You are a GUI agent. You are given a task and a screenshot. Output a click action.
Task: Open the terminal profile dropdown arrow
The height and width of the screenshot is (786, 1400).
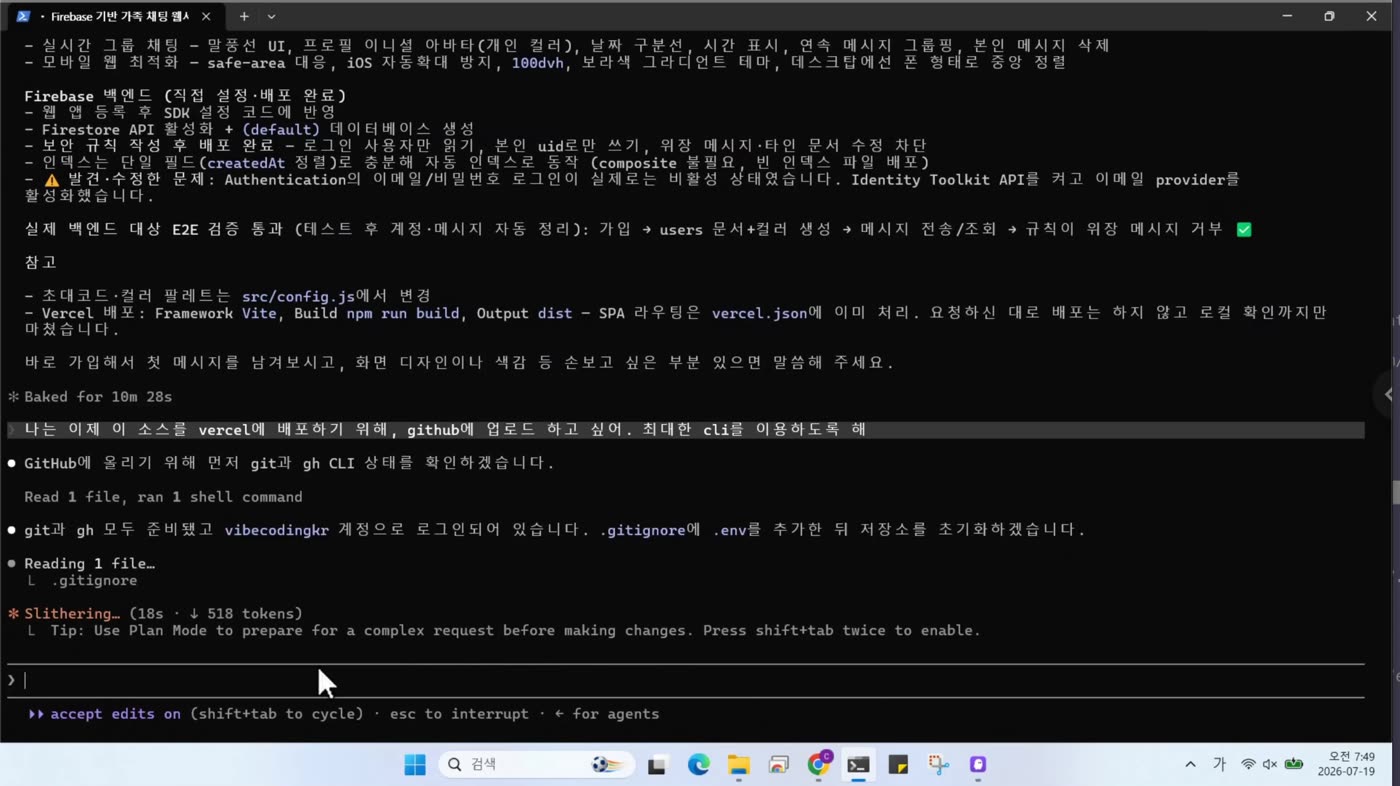click(271, 16)
